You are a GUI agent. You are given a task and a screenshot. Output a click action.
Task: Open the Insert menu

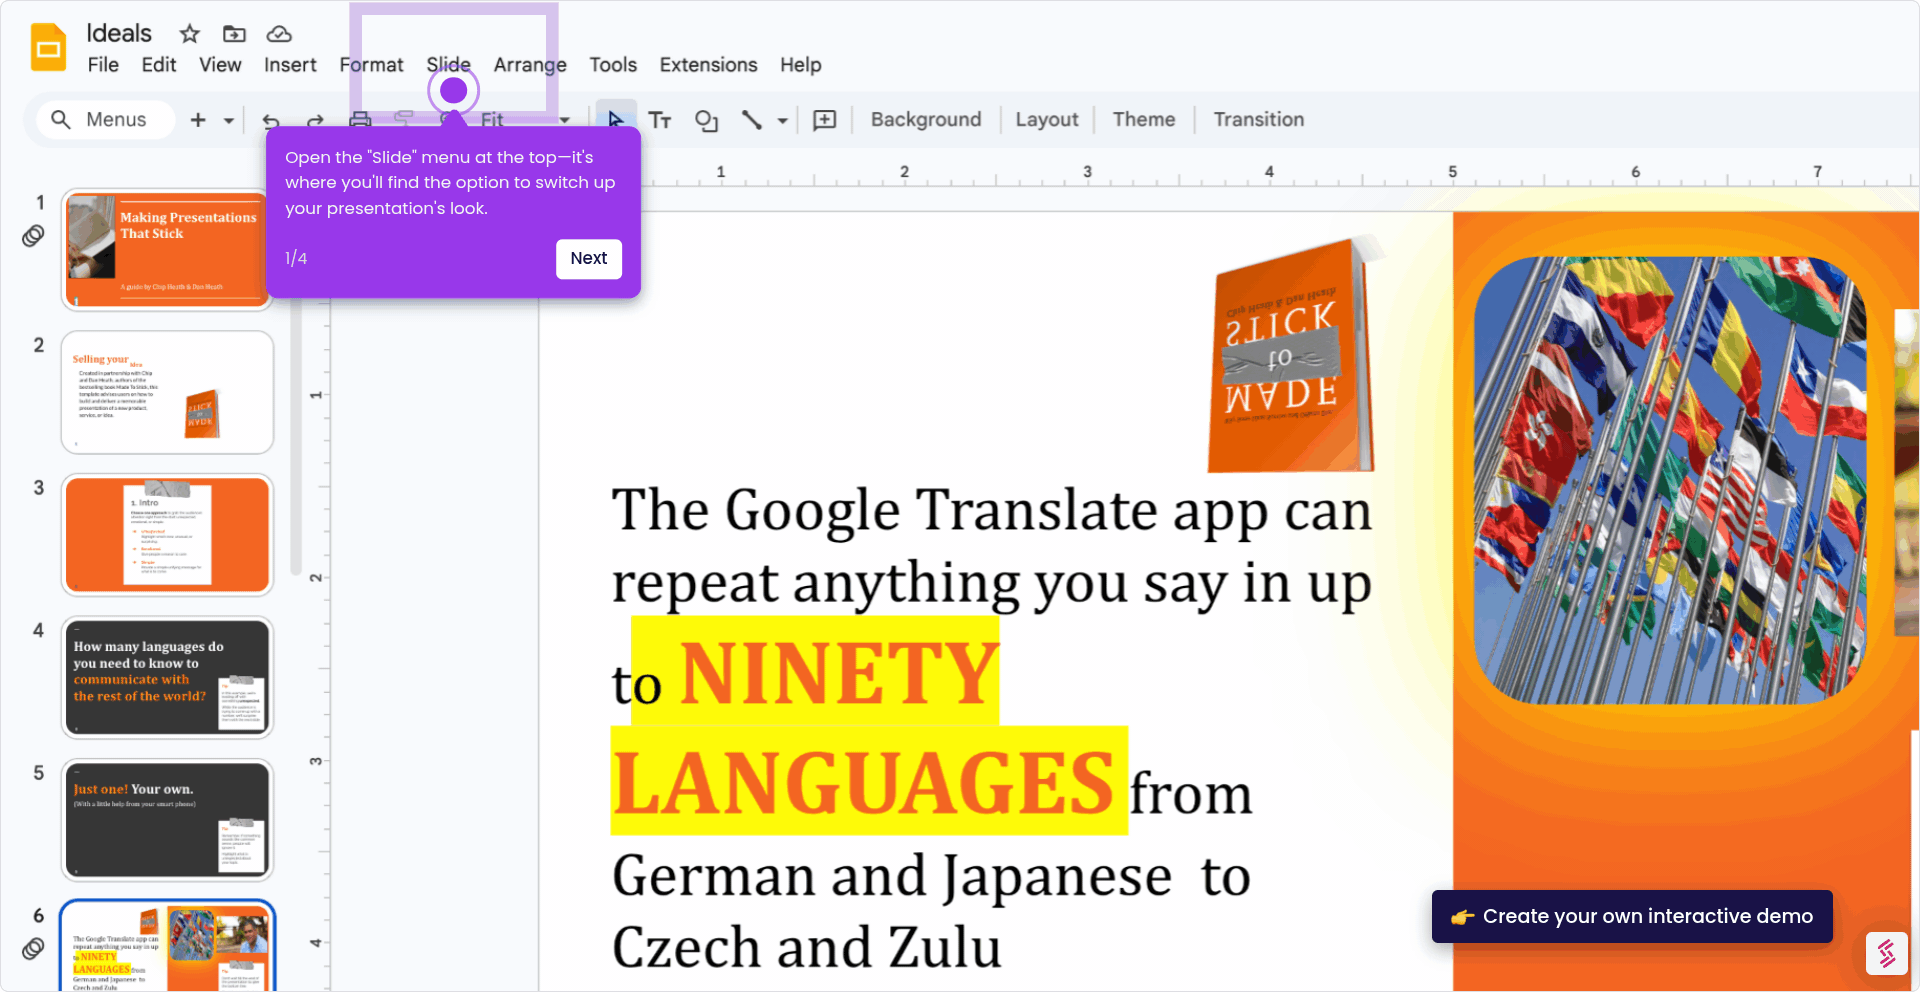click(x=290, y=65)
